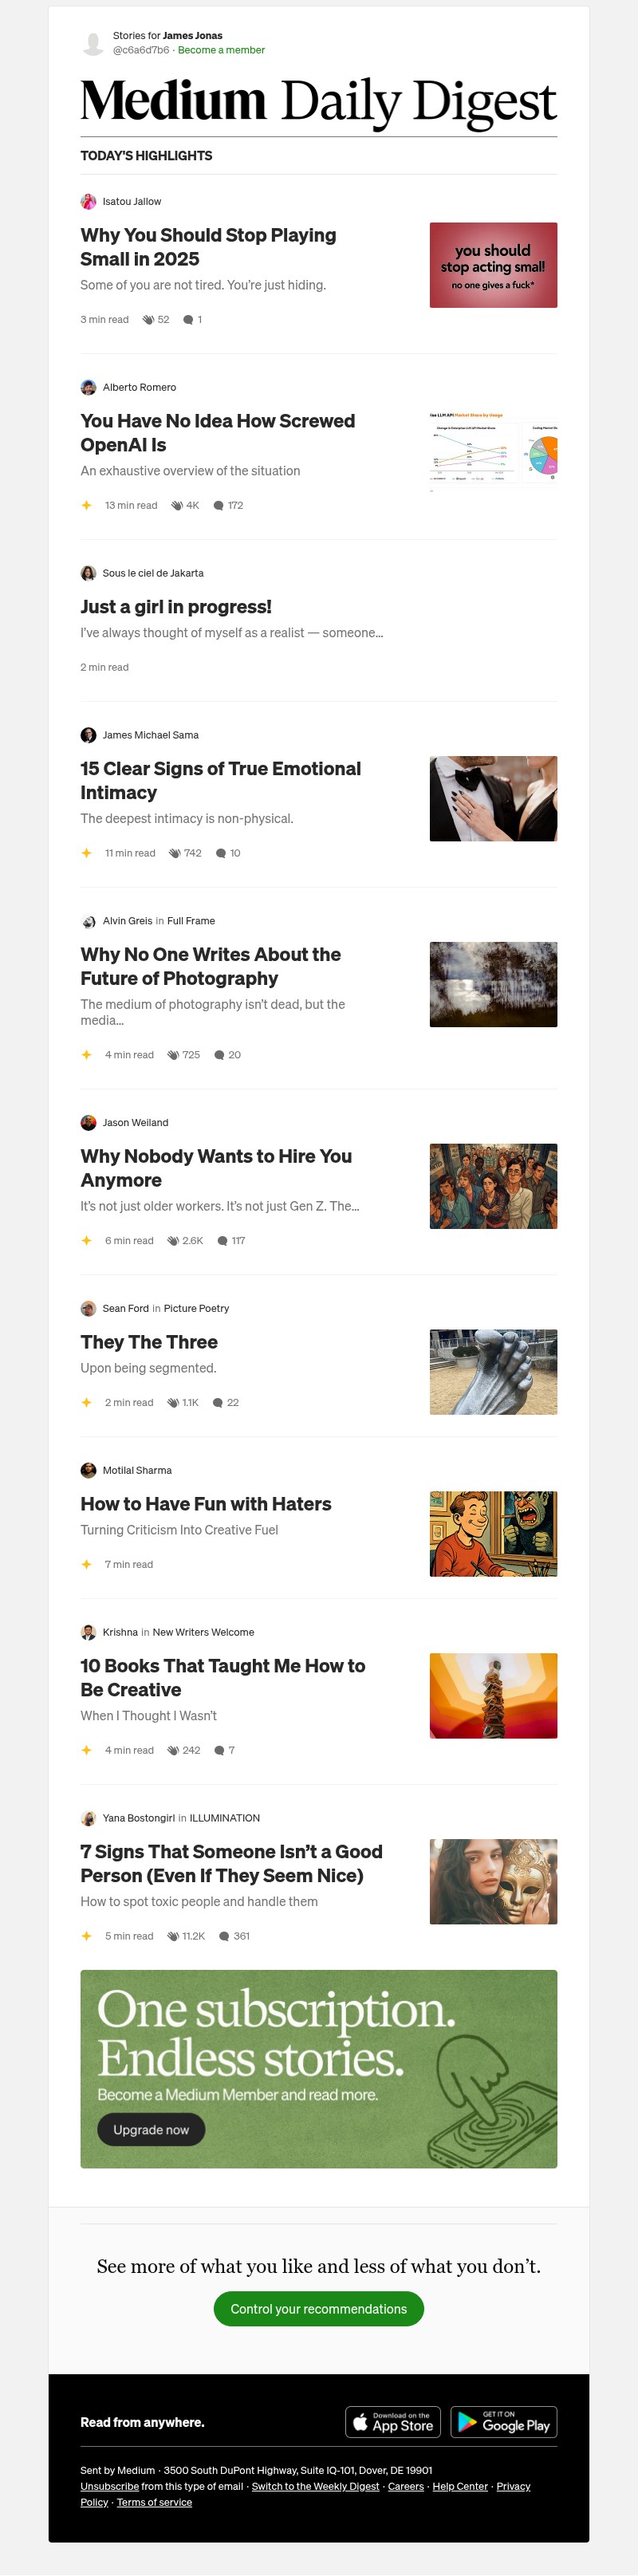Click the clap icon on OpenAI story

point(177,505)
